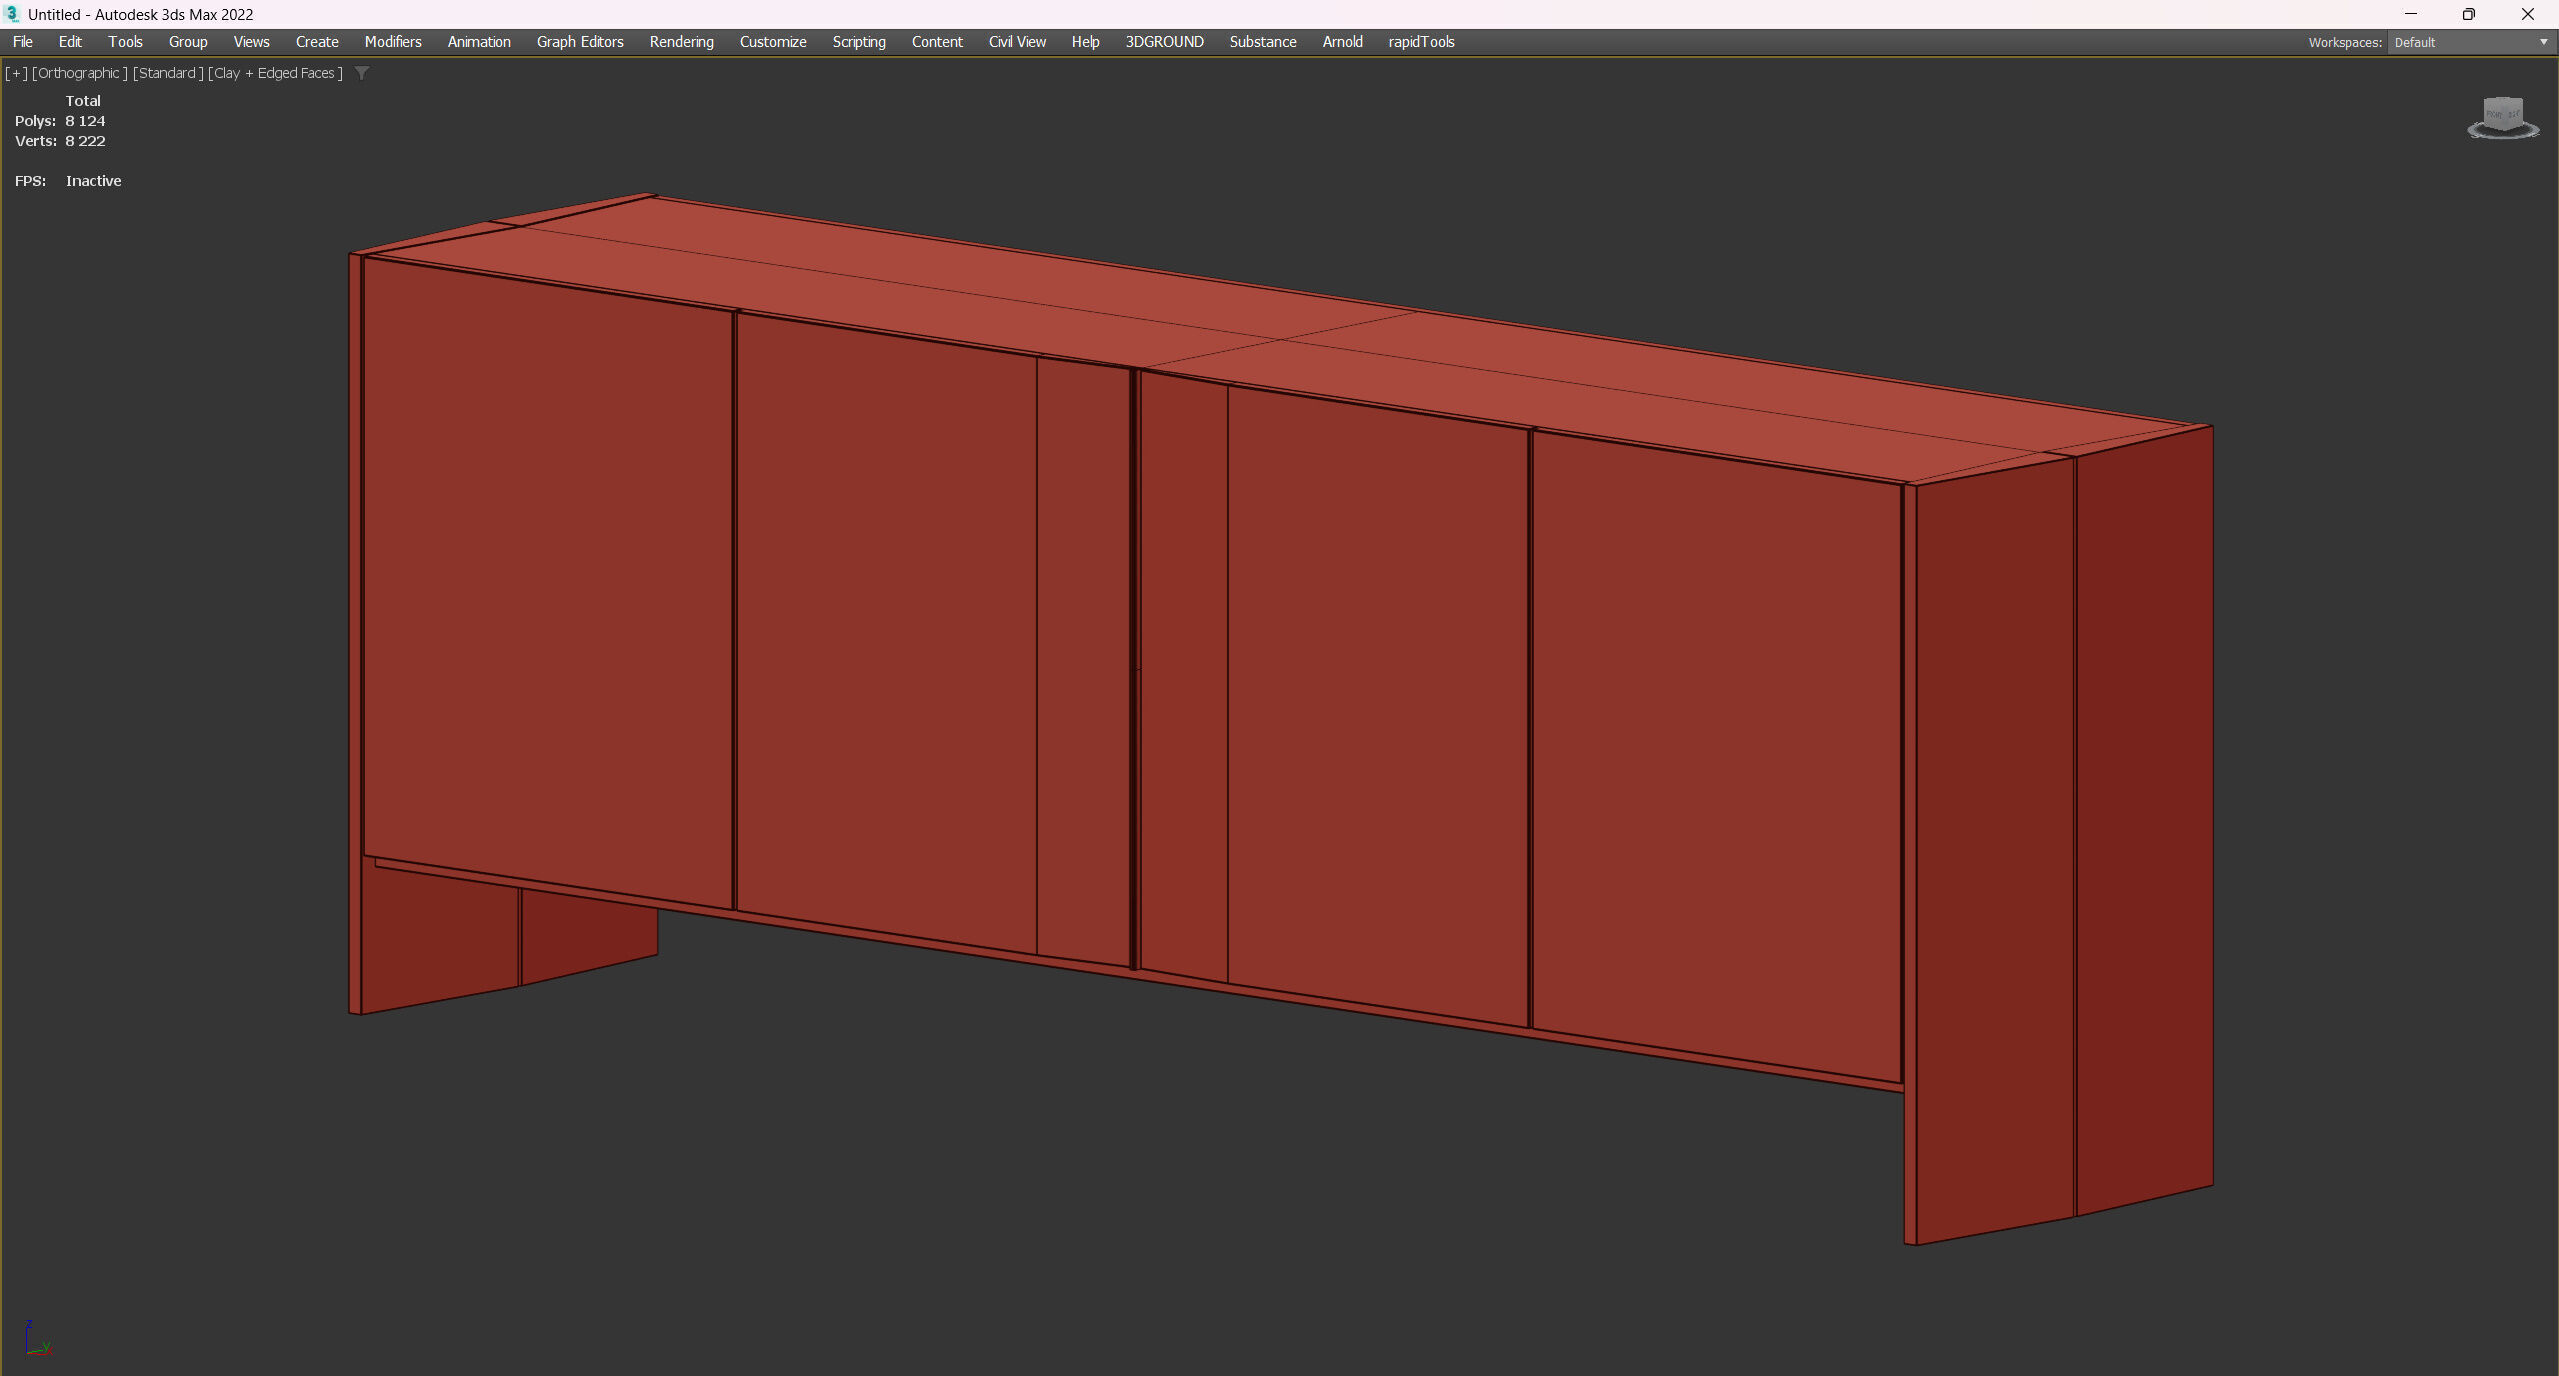Open the Scripting menu
This screenshot has height=1376, width=2559.
(859, 42)
